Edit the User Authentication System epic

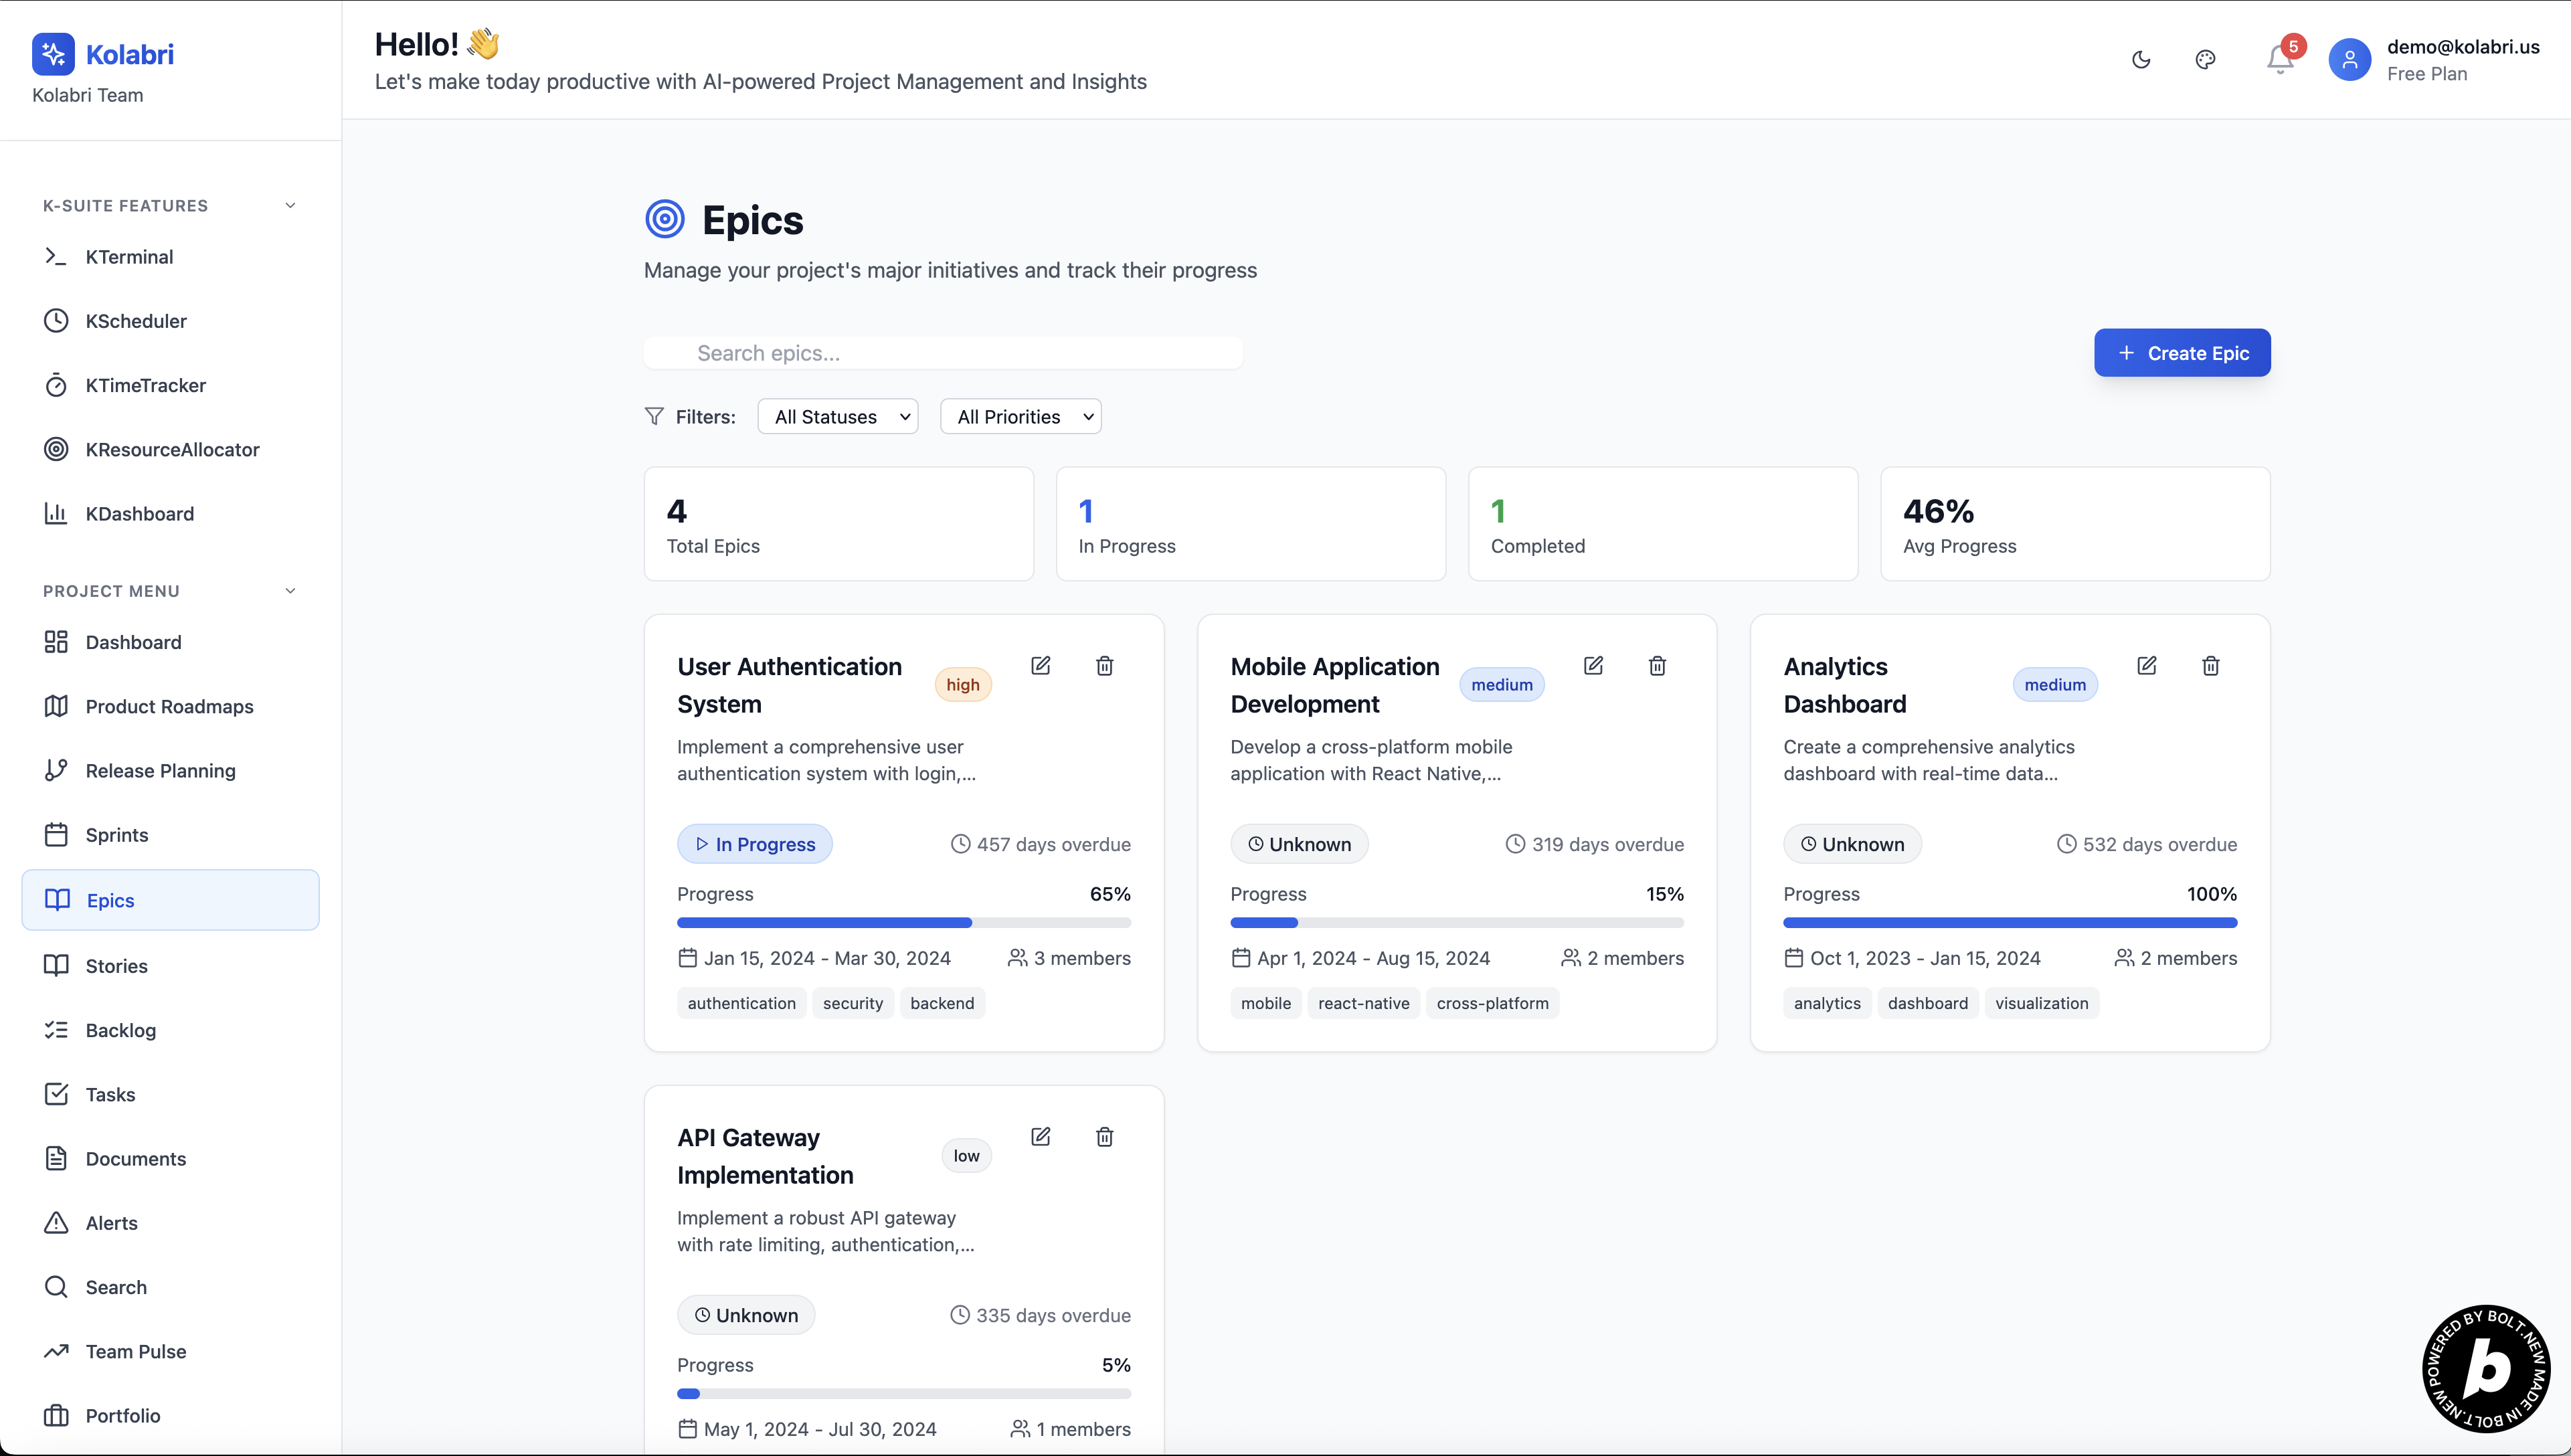pos(1040,666)
